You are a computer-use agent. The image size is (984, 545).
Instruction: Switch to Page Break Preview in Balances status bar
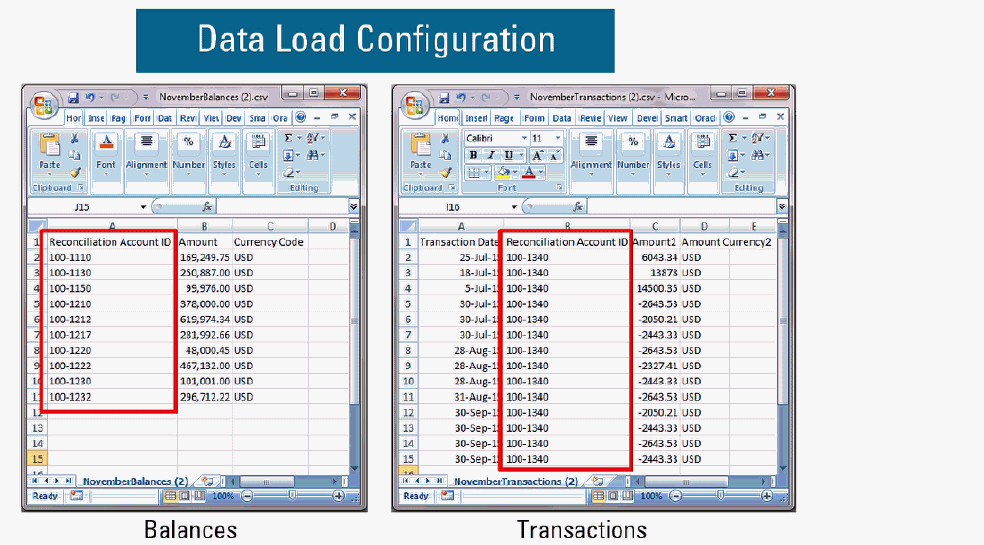click(x=199, y=496)
